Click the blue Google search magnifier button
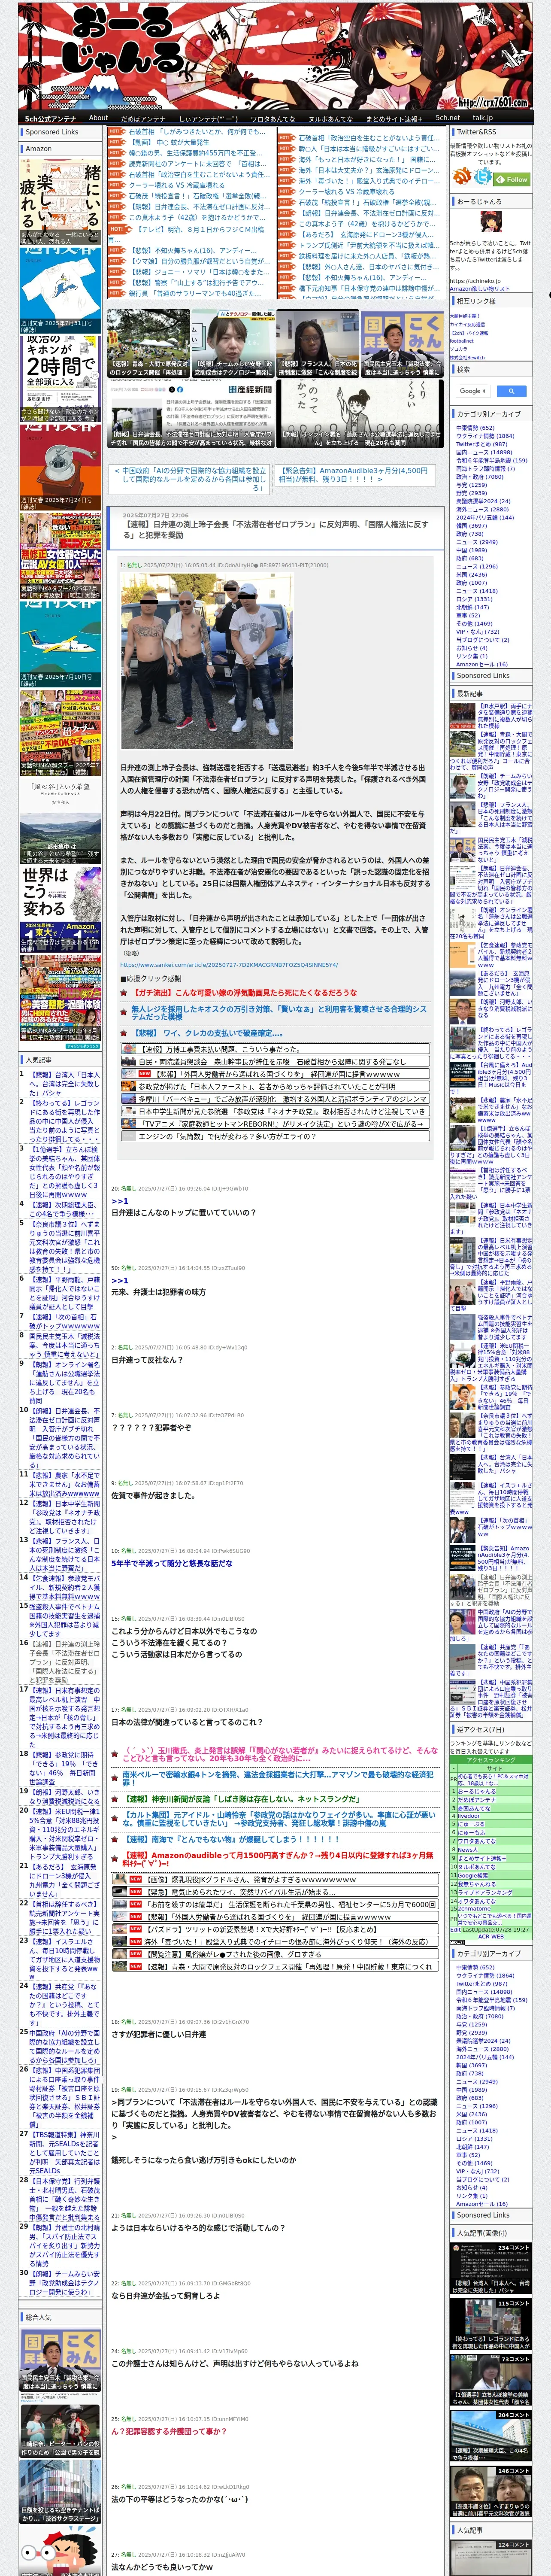Screen dimensions: 551x2576 coord(511,391)
